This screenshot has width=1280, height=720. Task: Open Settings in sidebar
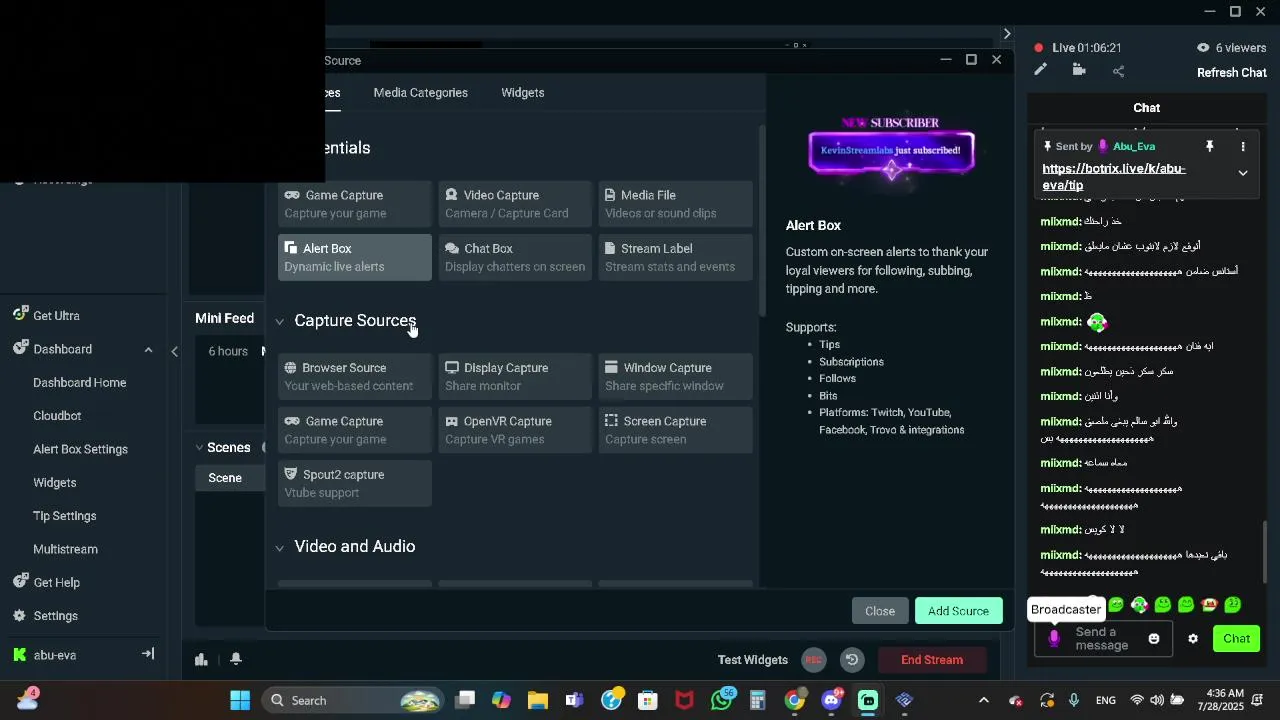pyautogui.click(x=55, y=616)
